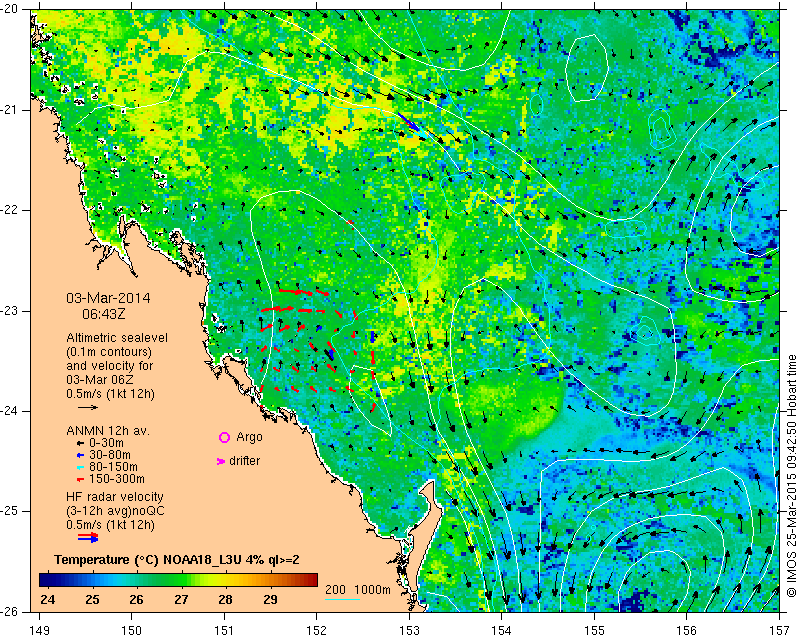The image size is (800, 640).
Task: Click the longitude axis label "152"
Action: (x=317, y=631)
